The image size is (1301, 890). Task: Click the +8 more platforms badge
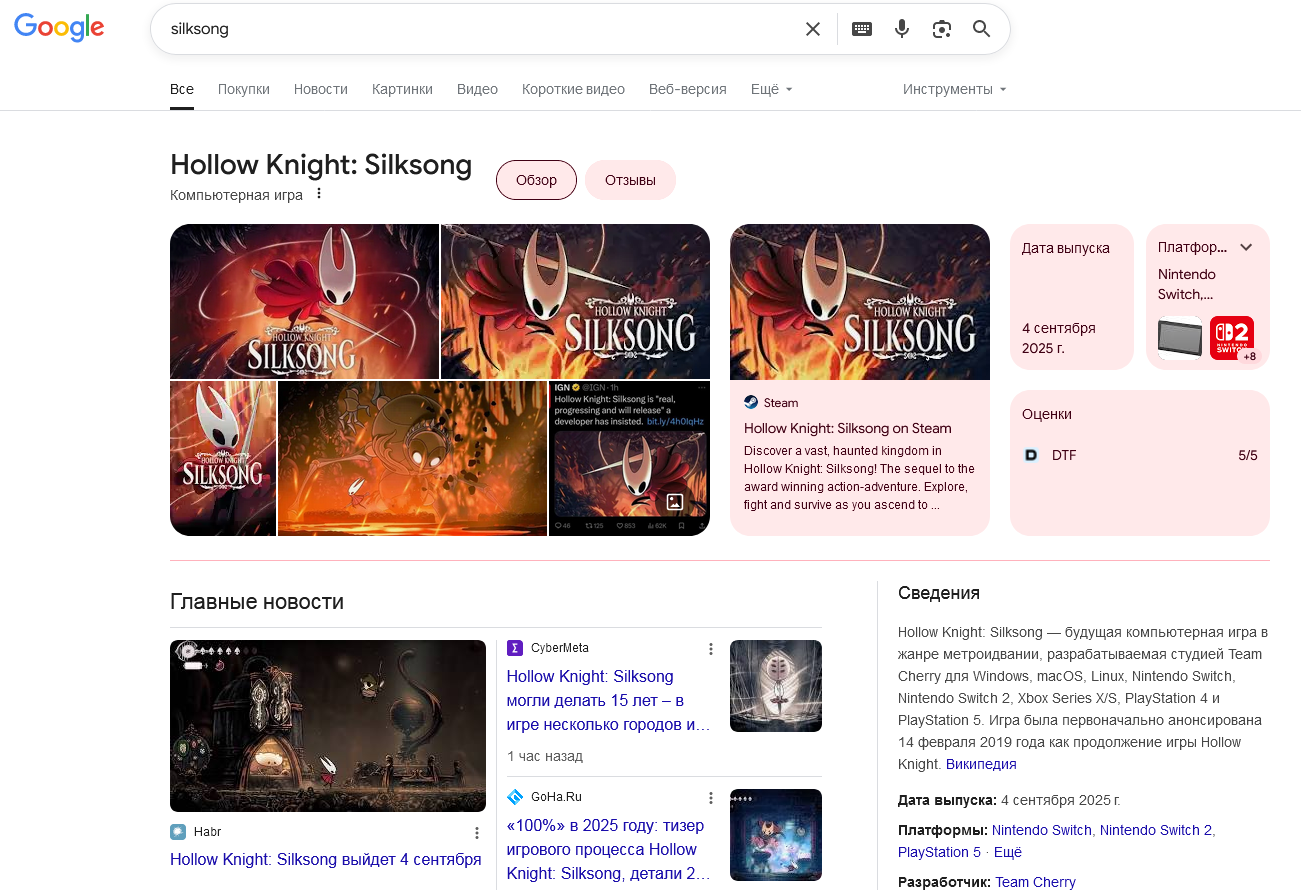(1250, 356)
